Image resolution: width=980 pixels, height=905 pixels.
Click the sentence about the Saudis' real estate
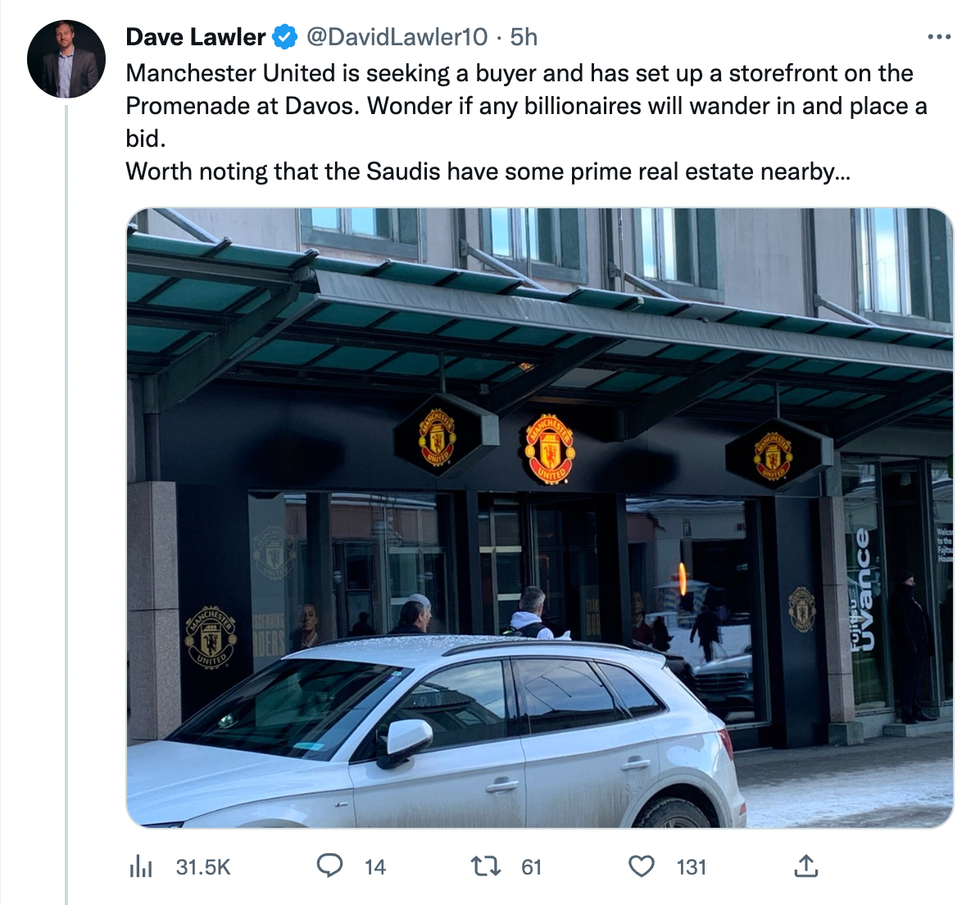488,171
